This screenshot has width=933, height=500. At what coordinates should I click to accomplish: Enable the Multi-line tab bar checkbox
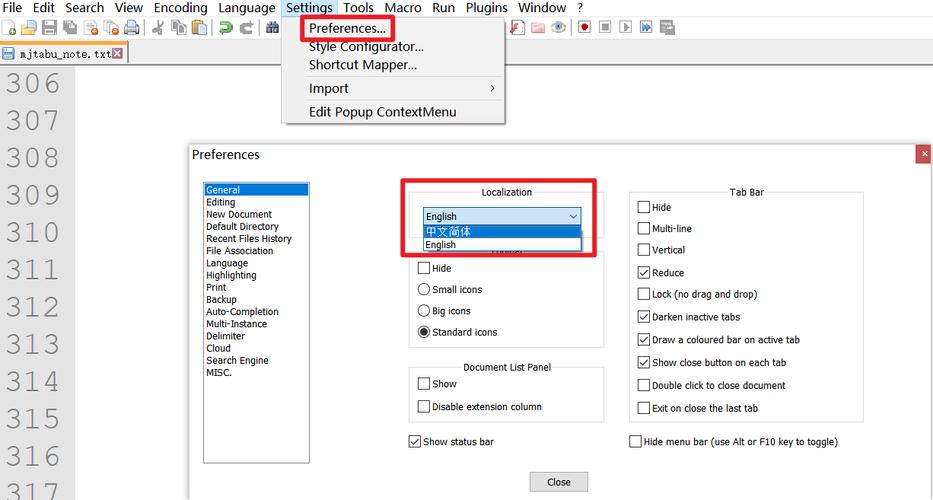coord(644,229)
